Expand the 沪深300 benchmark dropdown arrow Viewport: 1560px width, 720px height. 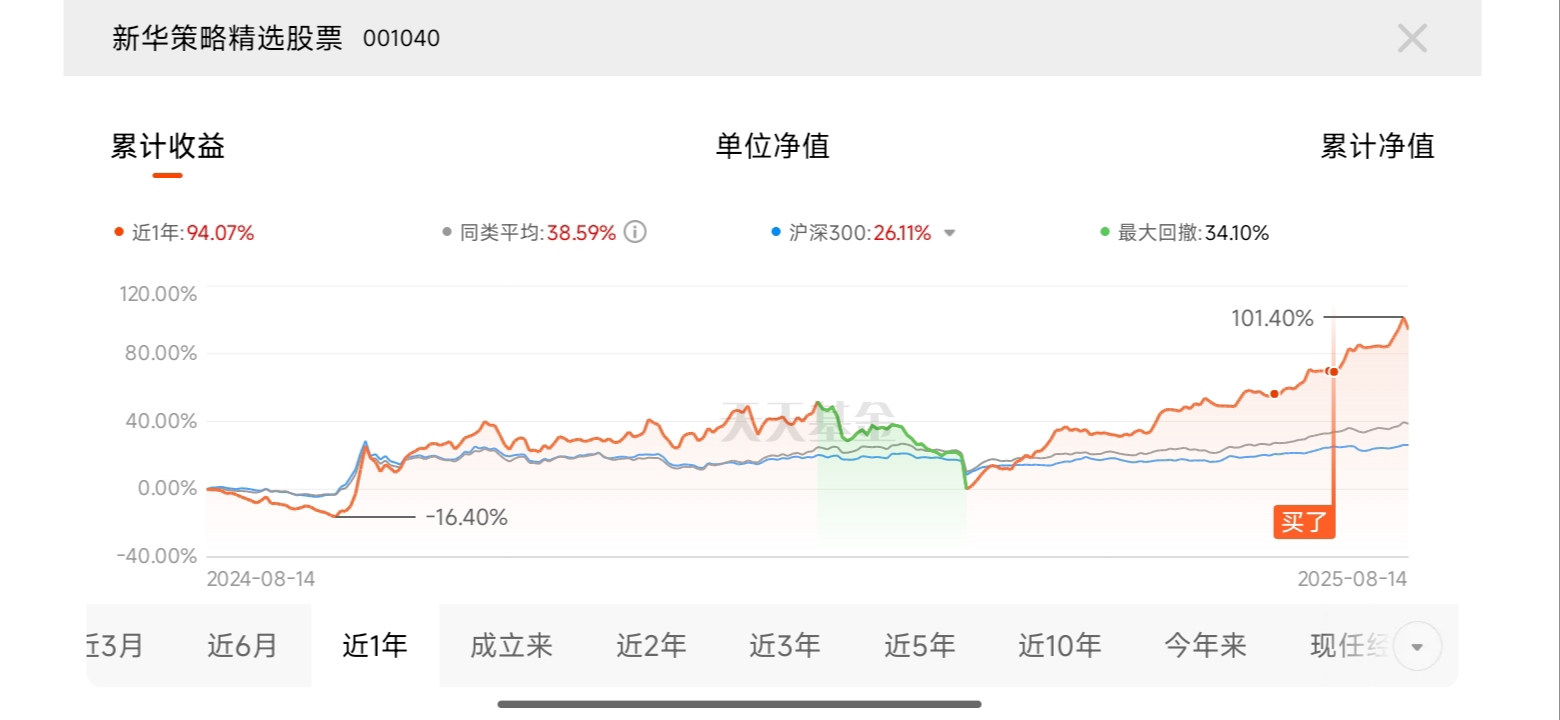tap(950, 233)
